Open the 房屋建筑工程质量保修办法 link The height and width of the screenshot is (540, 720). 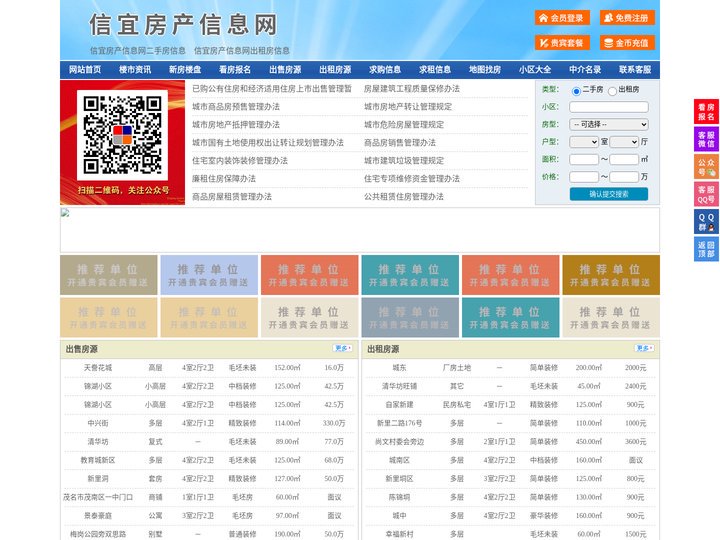click(x=412, y=89)
